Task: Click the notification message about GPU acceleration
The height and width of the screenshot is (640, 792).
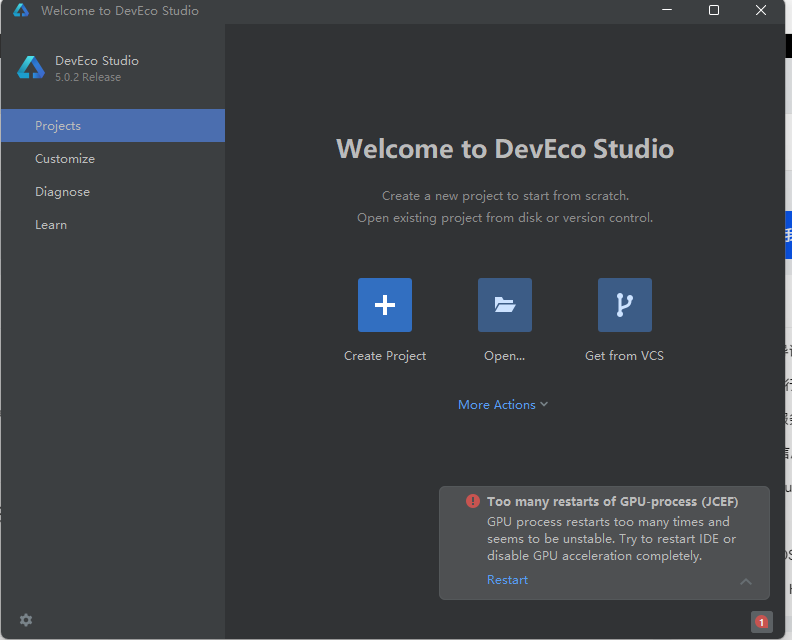Action: click(x=611, y=538)
